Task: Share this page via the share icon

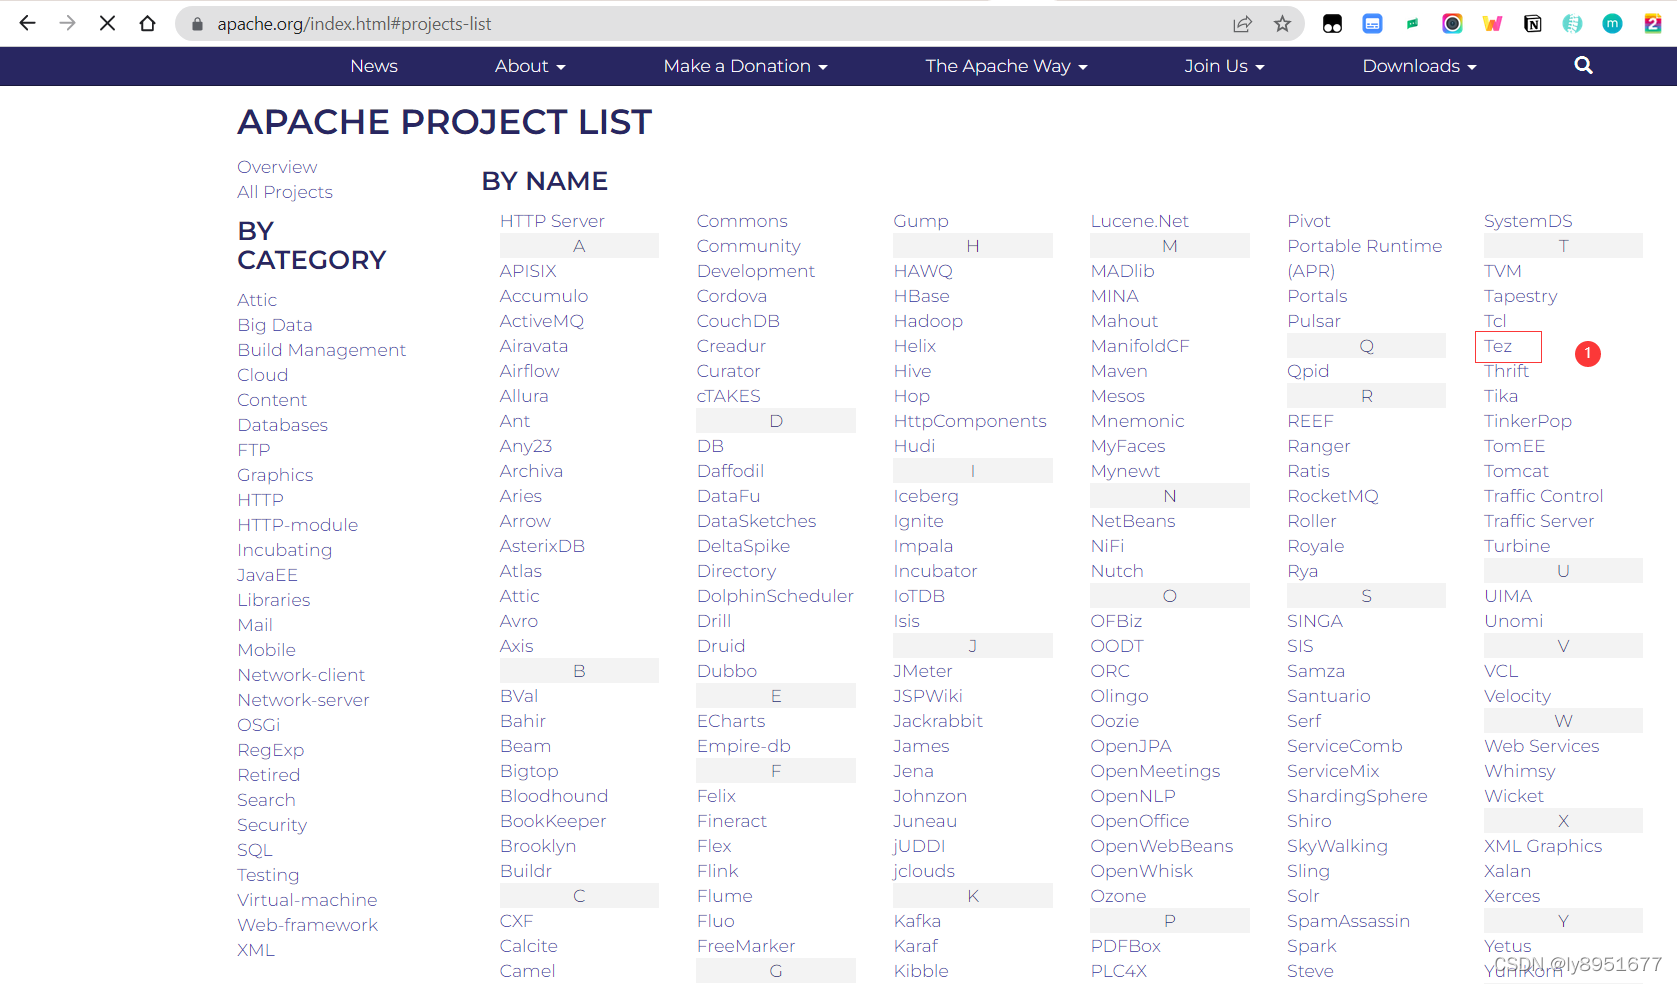Action: [x=1242, y=24]
